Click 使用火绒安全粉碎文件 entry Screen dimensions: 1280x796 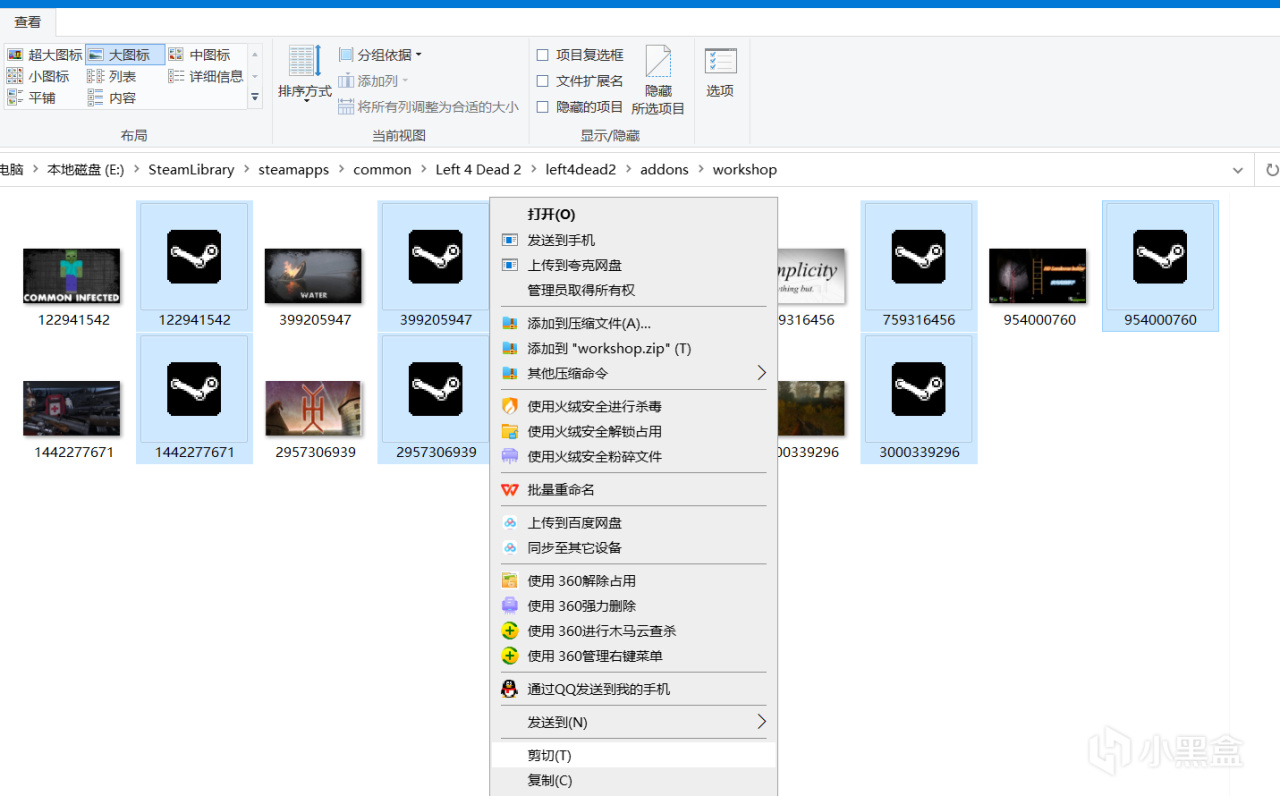(x=633, y=456)
